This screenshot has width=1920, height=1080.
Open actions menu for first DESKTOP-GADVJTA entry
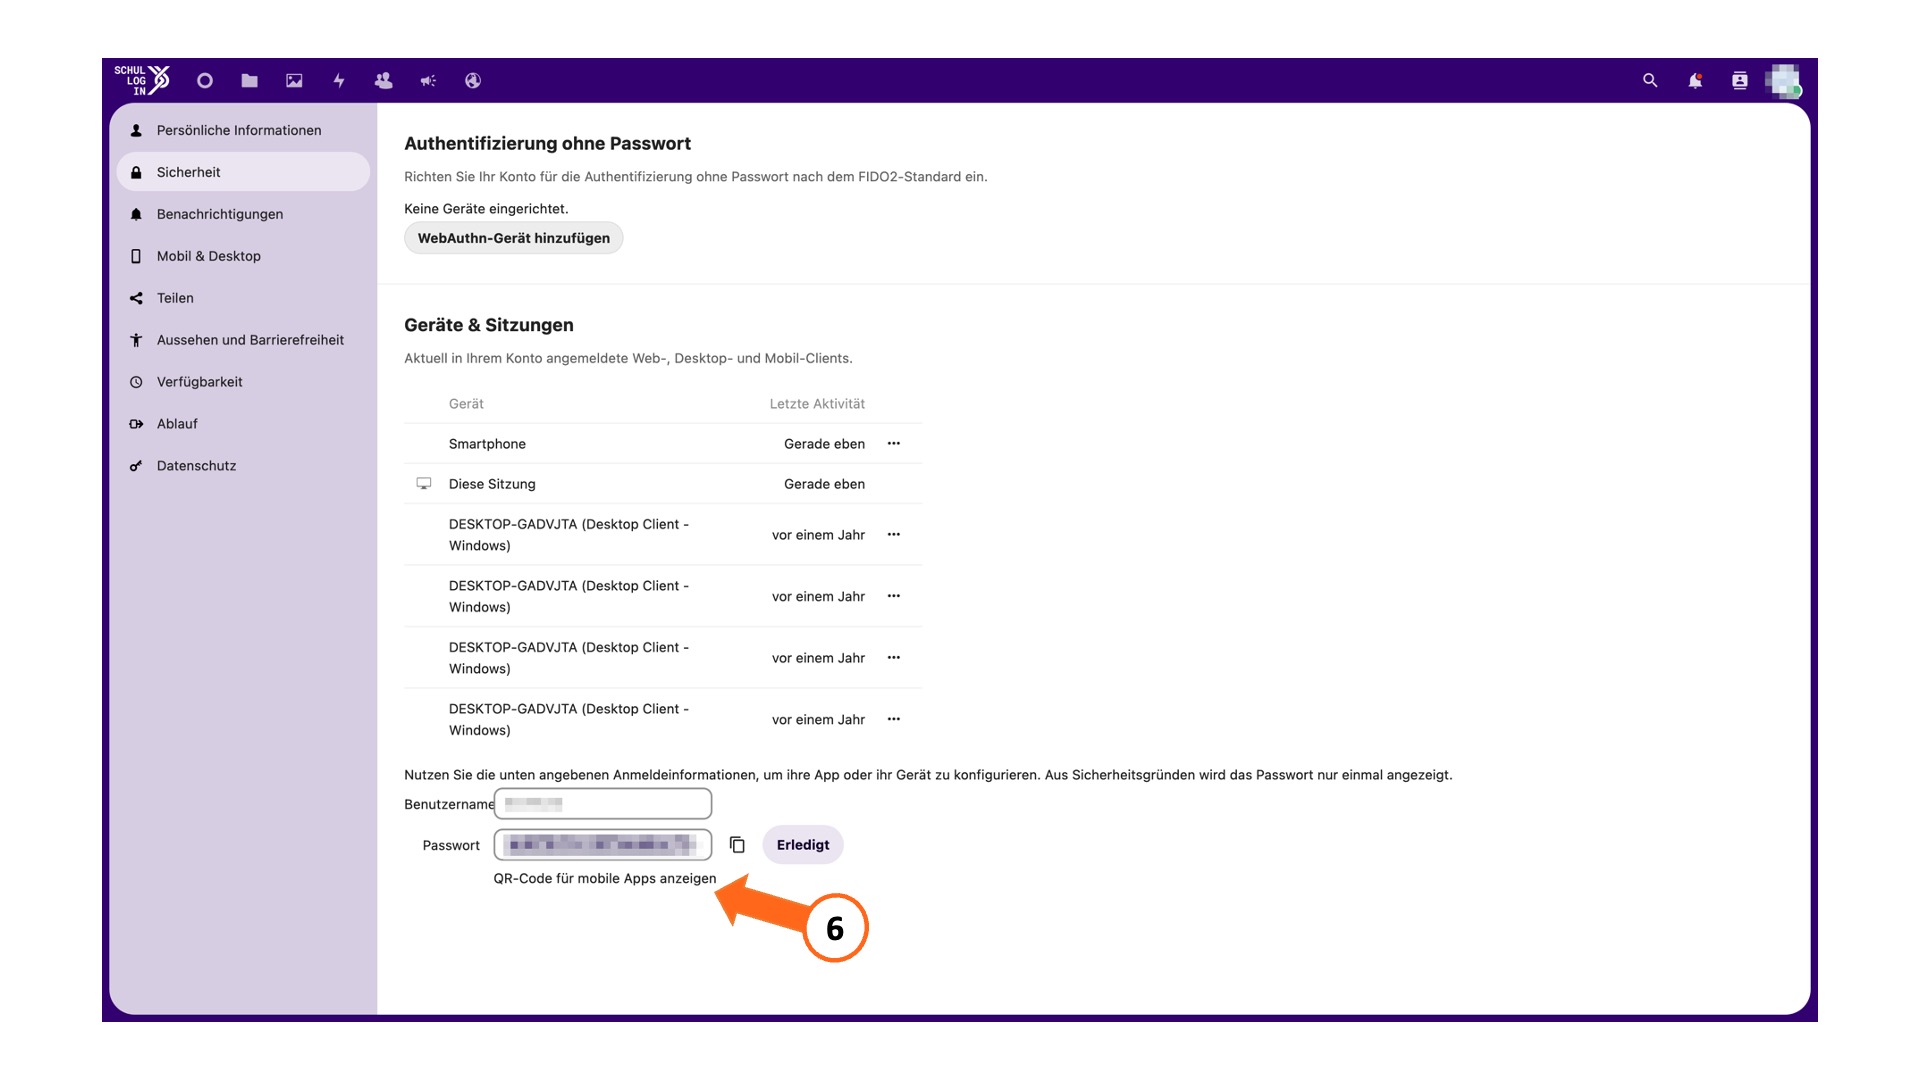click(894, 534)
